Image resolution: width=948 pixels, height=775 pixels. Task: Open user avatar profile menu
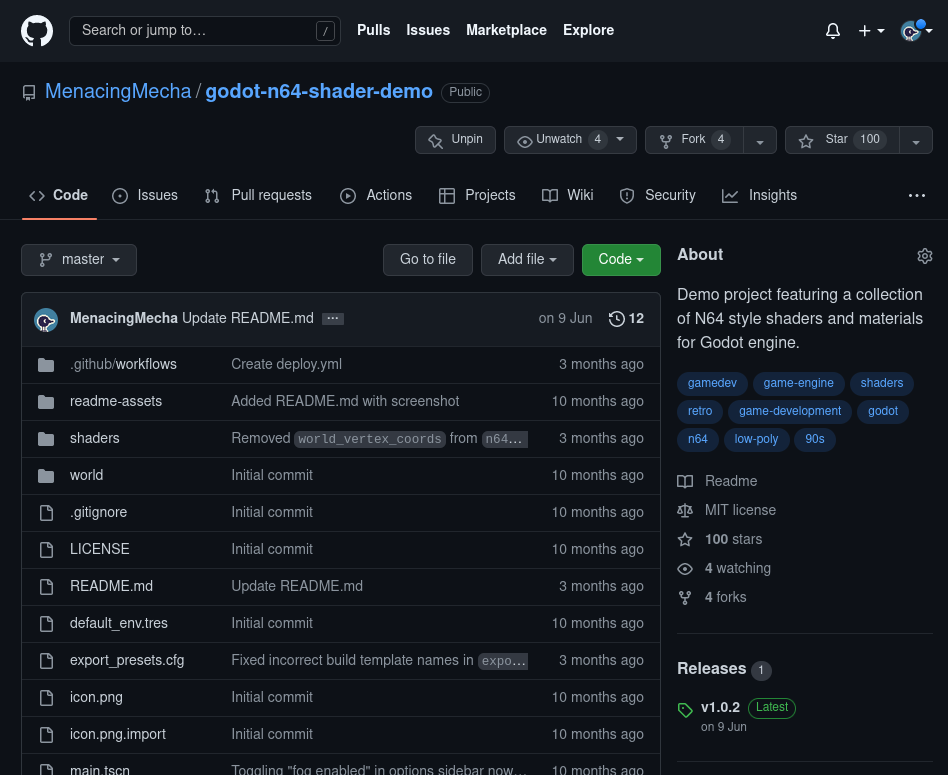(x=916, y=31)
